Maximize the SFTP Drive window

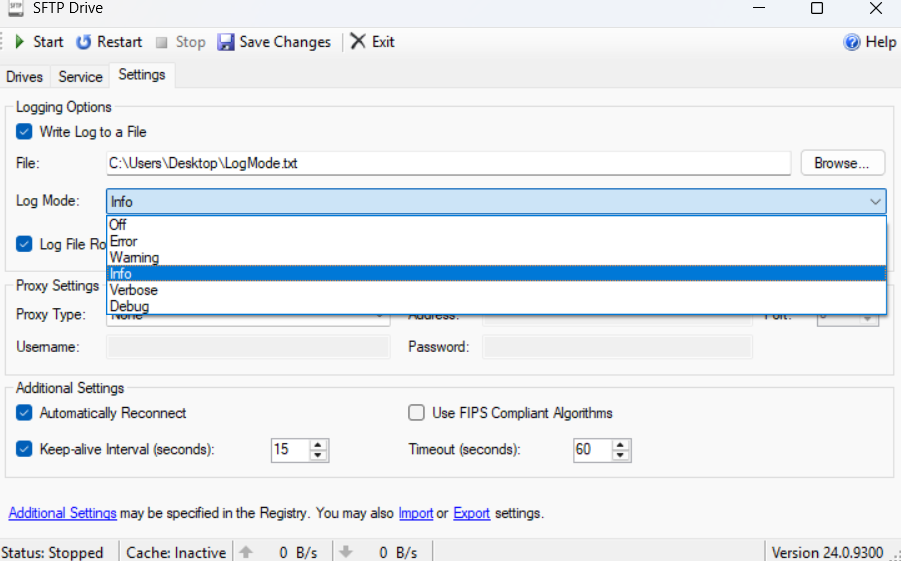(x=817, y=8)
